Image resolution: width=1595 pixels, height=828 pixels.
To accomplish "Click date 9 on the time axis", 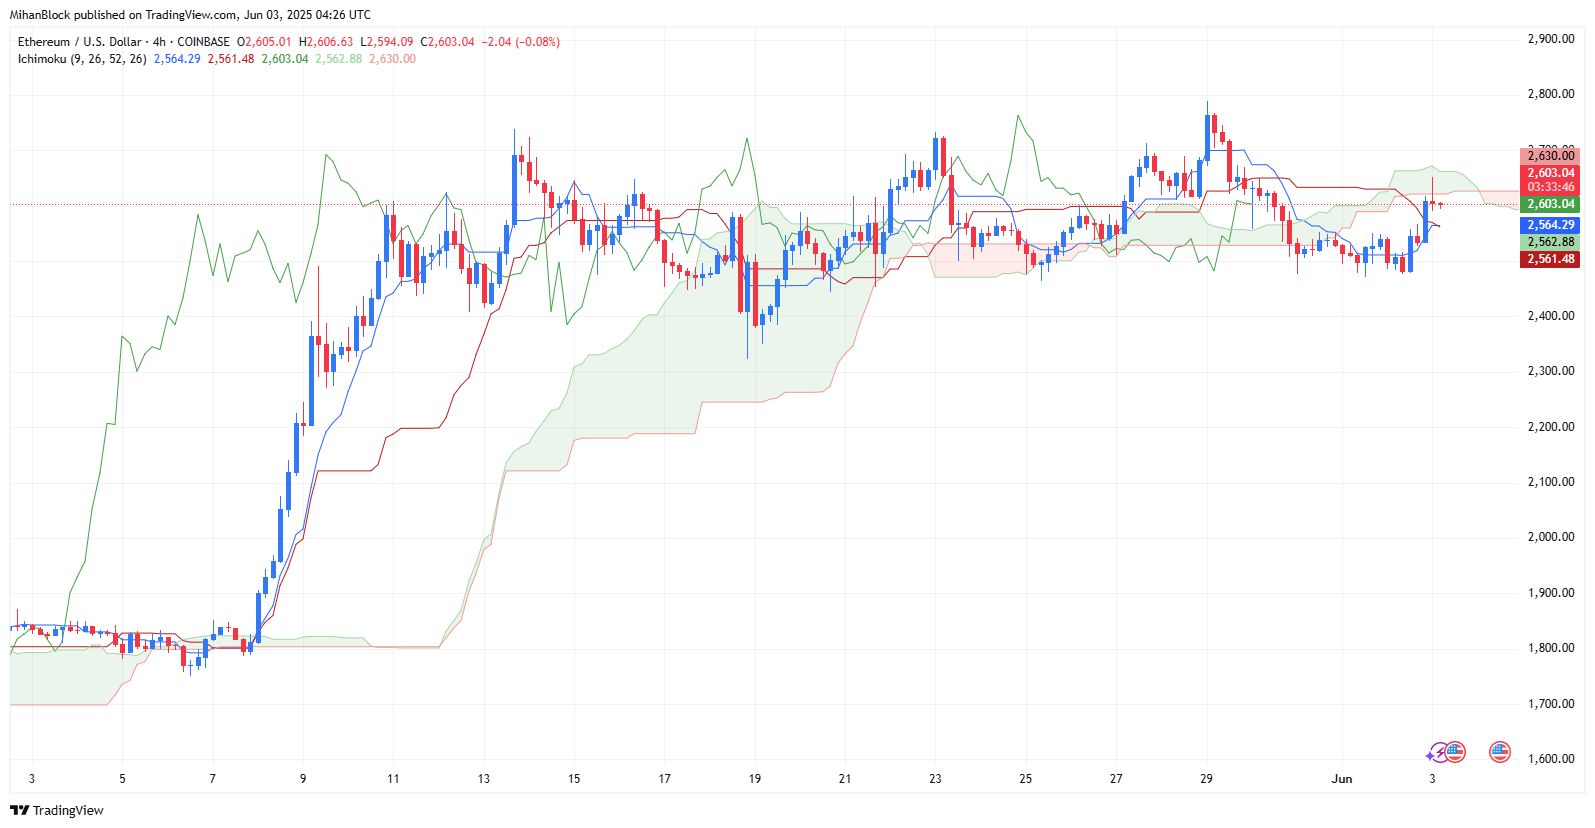I will [303, 779].
